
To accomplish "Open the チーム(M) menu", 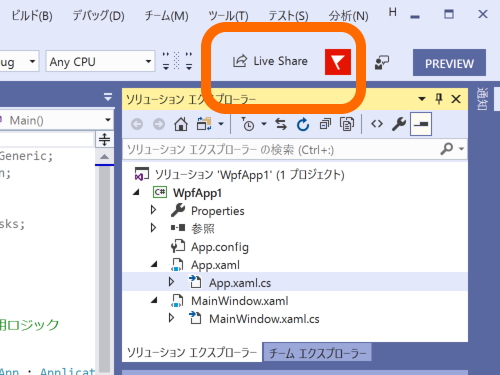I will pyautogui.click(x=166, y=16).
